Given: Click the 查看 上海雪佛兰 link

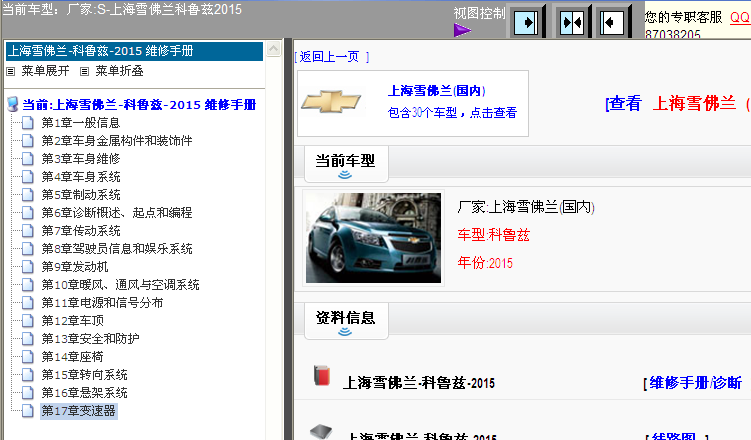Looking at the screenshot, I should tap(677, 103).
